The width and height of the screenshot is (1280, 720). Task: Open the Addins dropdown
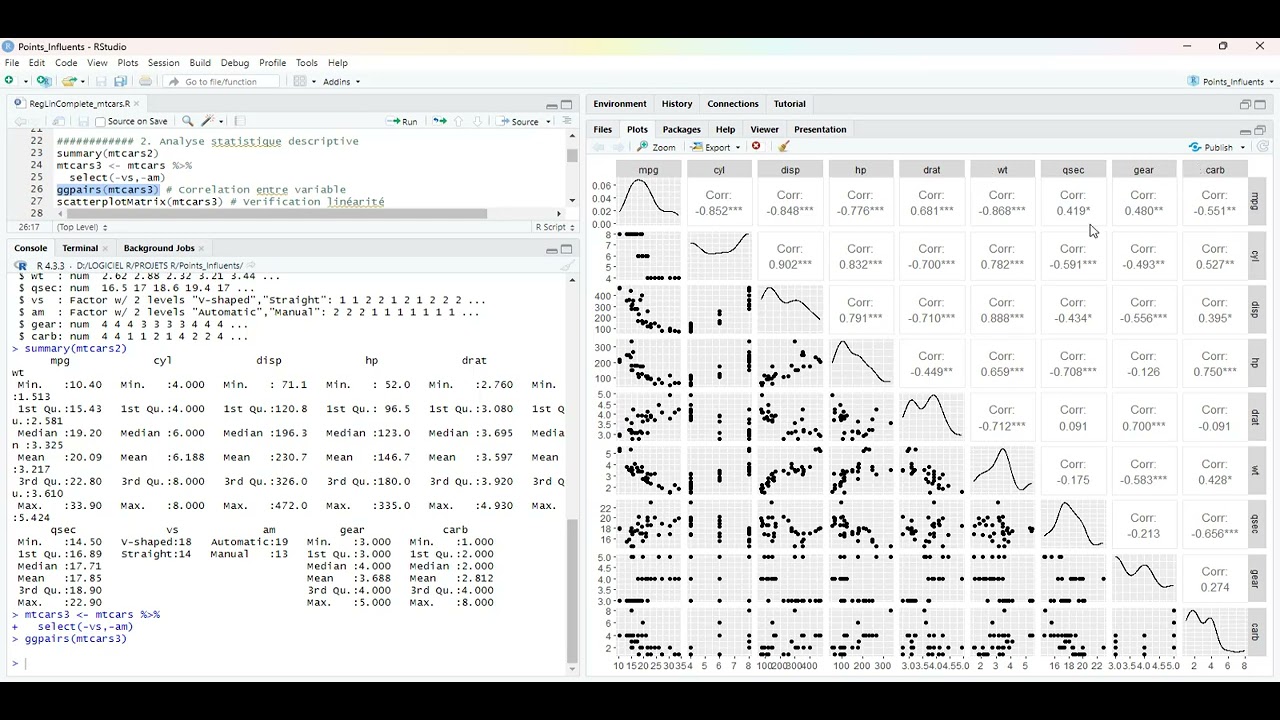(342, 81)
